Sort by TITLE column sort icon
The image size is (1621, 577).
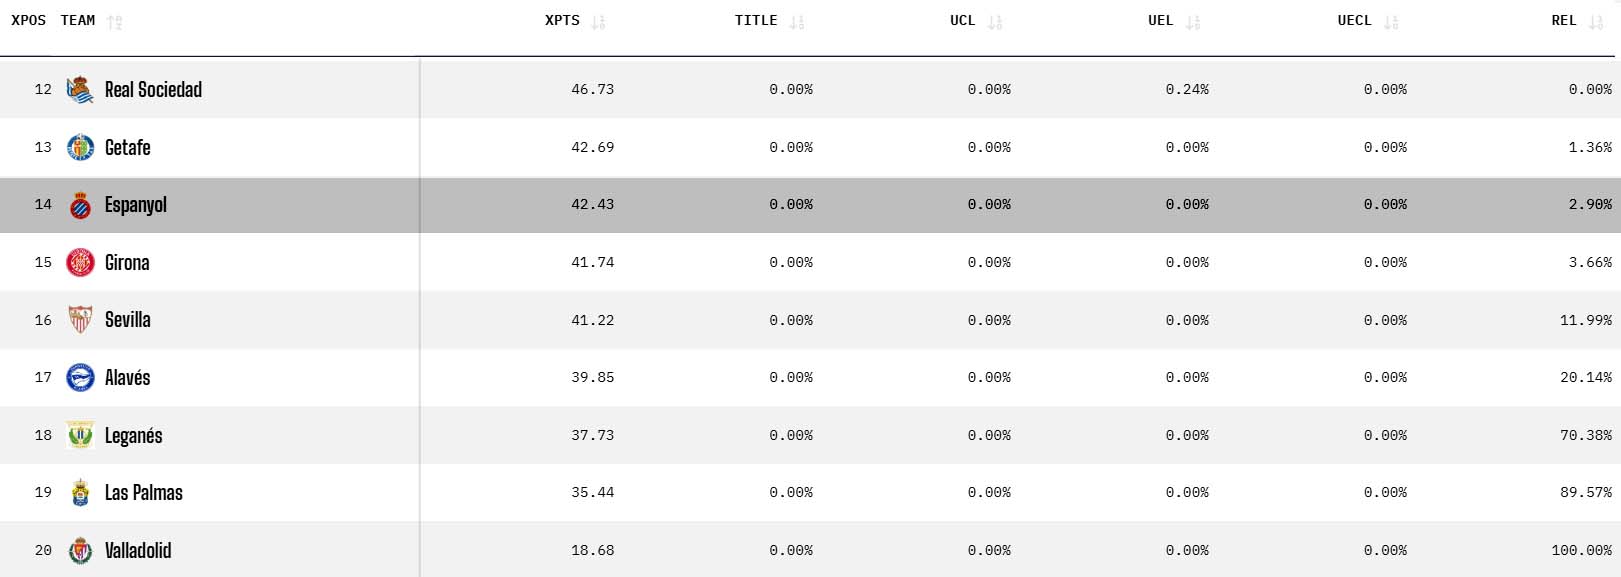pos(796,22)
